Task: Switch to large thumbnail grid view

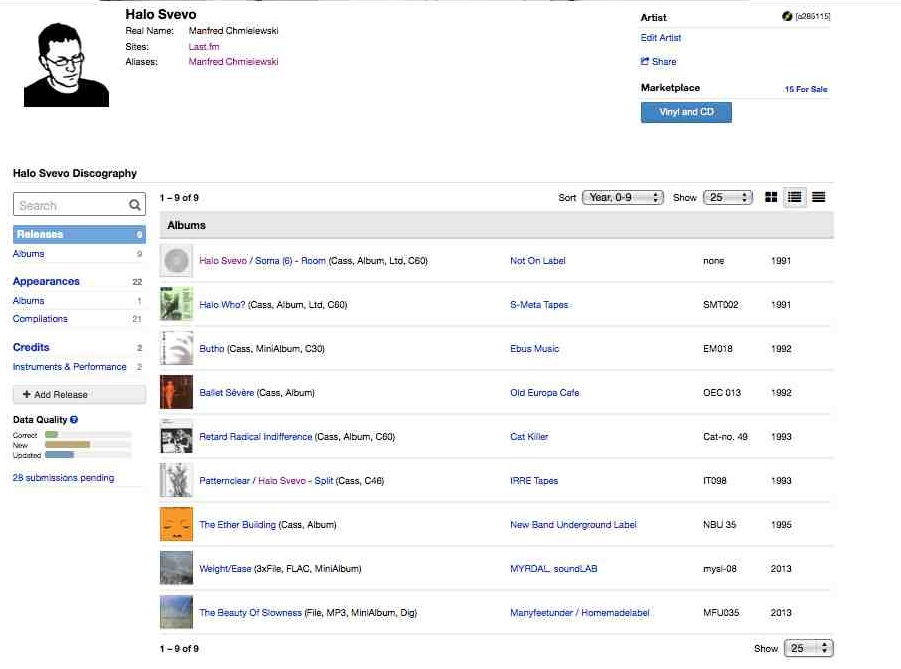Action: click(x=771, y=197)
